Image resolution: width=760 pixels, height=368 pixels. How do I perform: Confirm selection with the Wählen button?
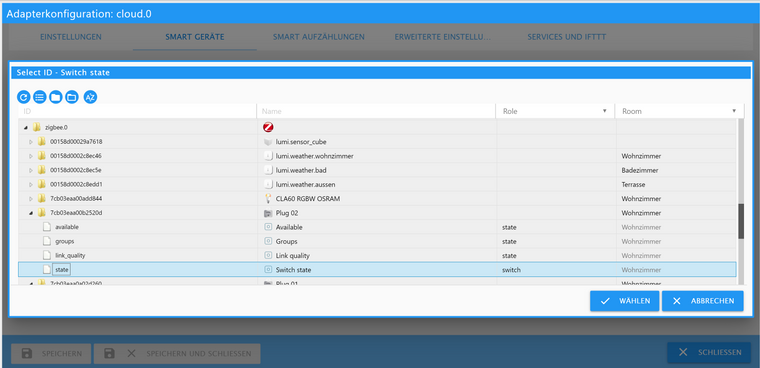(x=624, y=301)
